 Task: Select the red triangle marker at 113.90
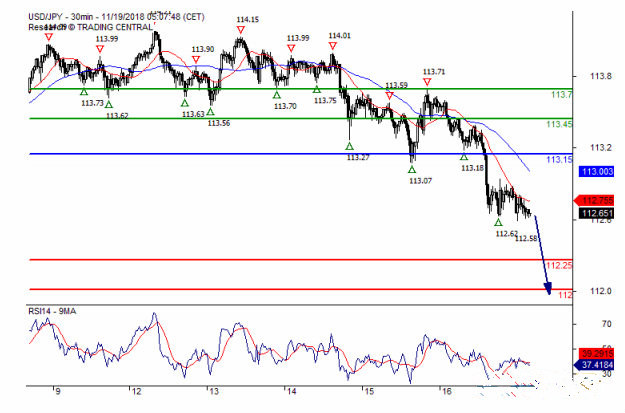coord(196,59)
